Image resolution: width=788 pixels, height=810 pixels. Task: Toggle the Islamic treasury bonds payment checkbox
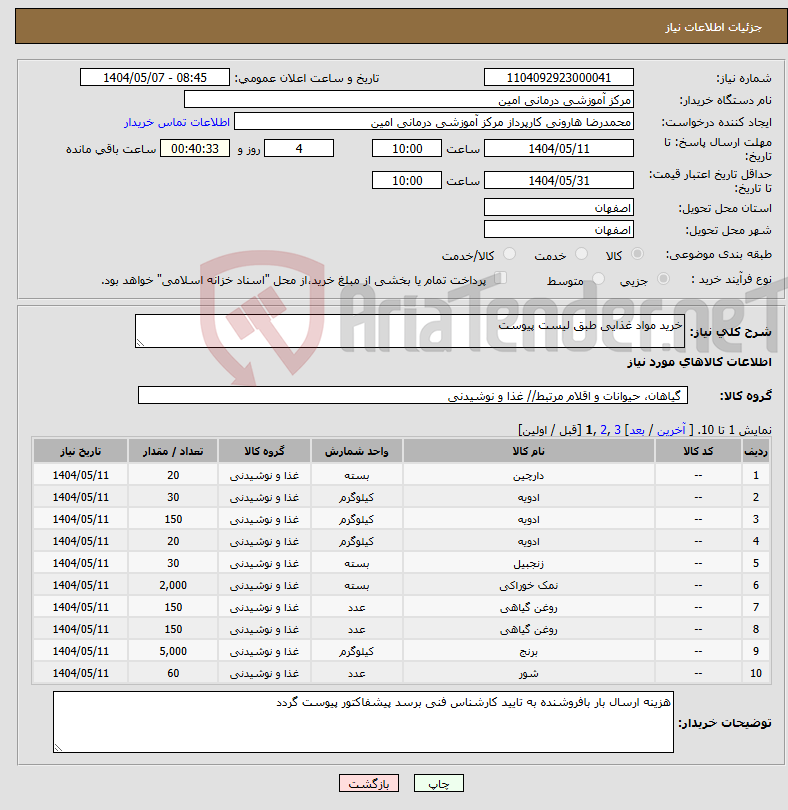pos(500,278)
